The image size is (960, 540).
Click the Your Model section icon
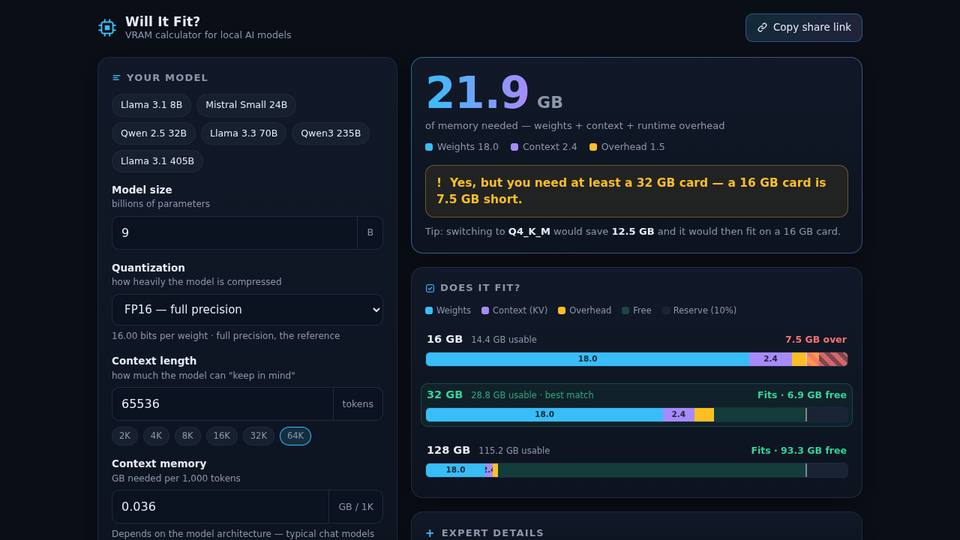tap(116, 78)
